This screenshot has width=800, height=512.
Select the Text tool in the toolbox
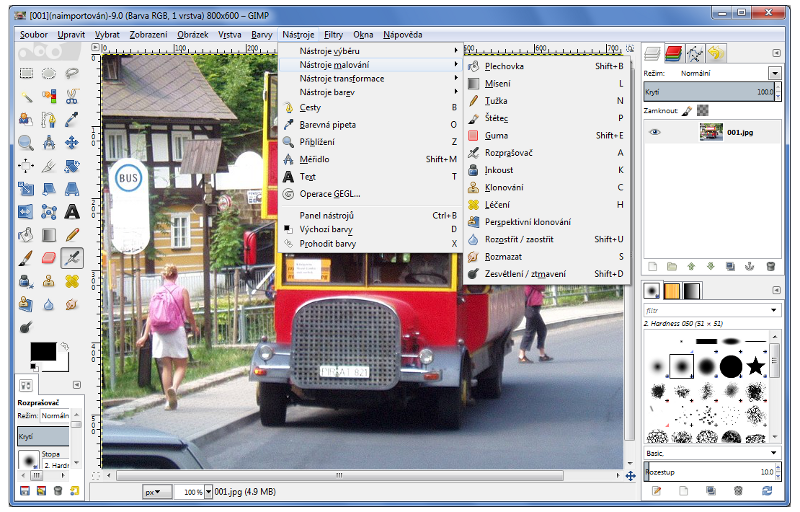pos(72,211)
